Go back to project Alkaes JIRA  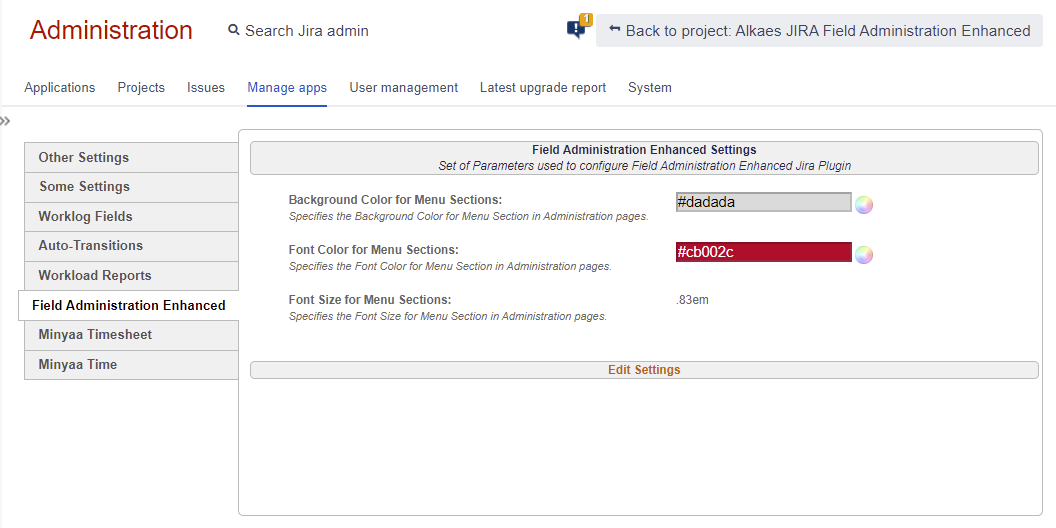click(819, 31)
